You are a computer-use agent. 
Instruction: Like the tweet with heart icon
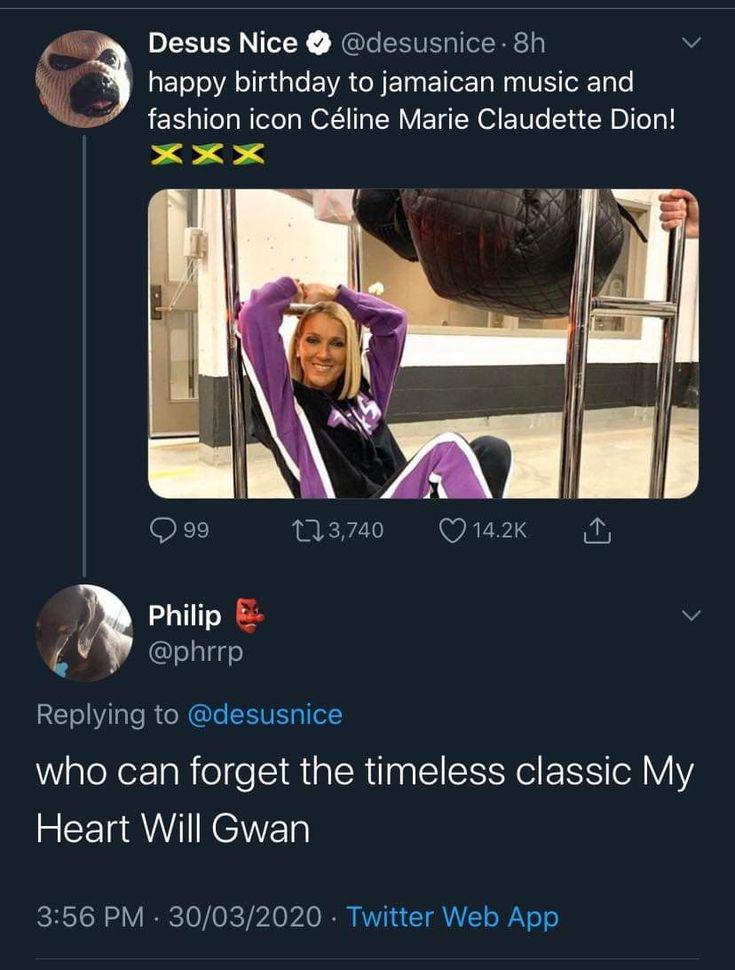(x=452, y=530)
